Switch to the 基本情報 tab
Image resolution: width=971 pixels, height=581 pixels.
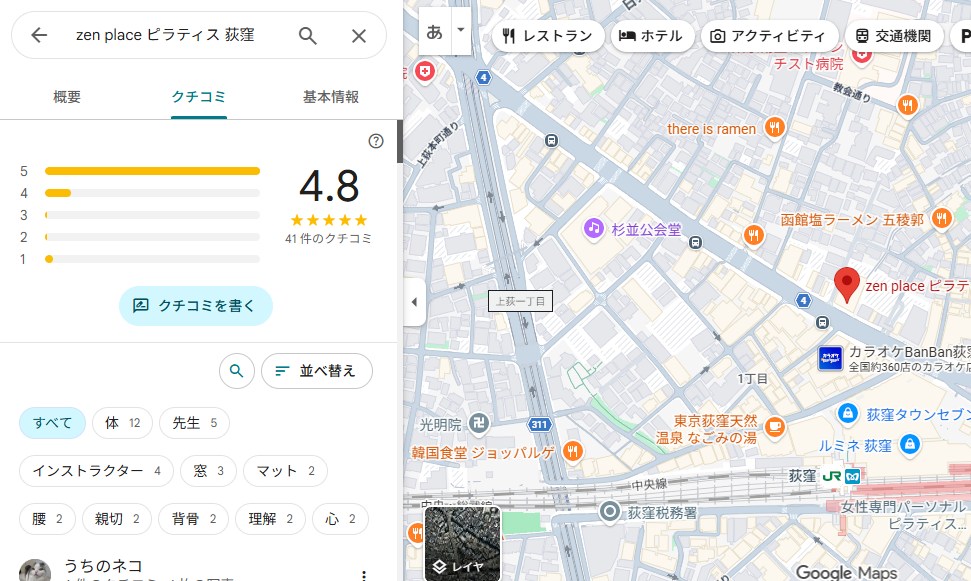point(331,97)
